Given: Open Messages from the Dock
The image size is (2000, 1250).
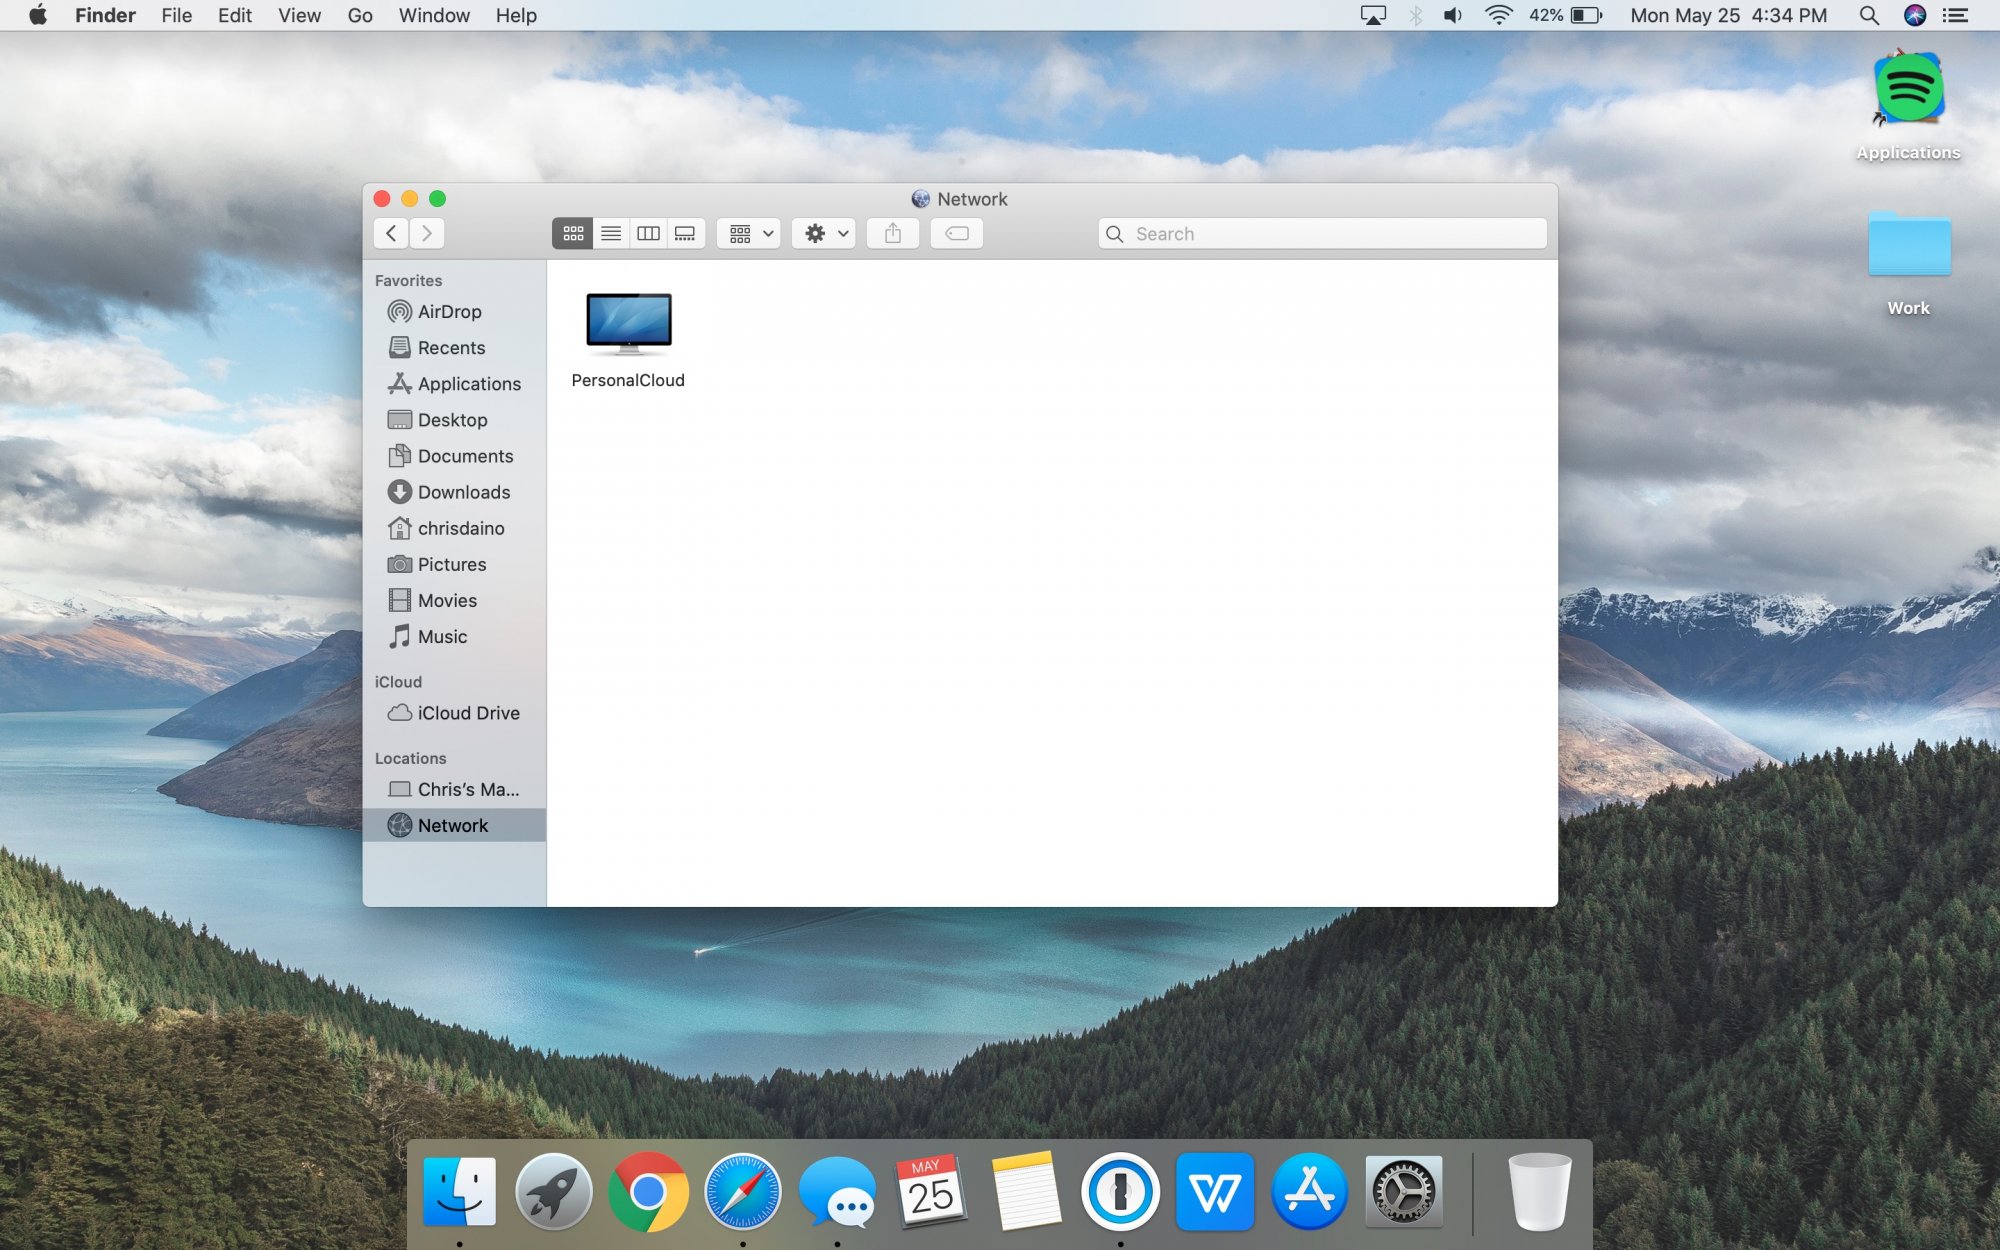Looking at the screenshot, I should click(x=837, y=1191).
